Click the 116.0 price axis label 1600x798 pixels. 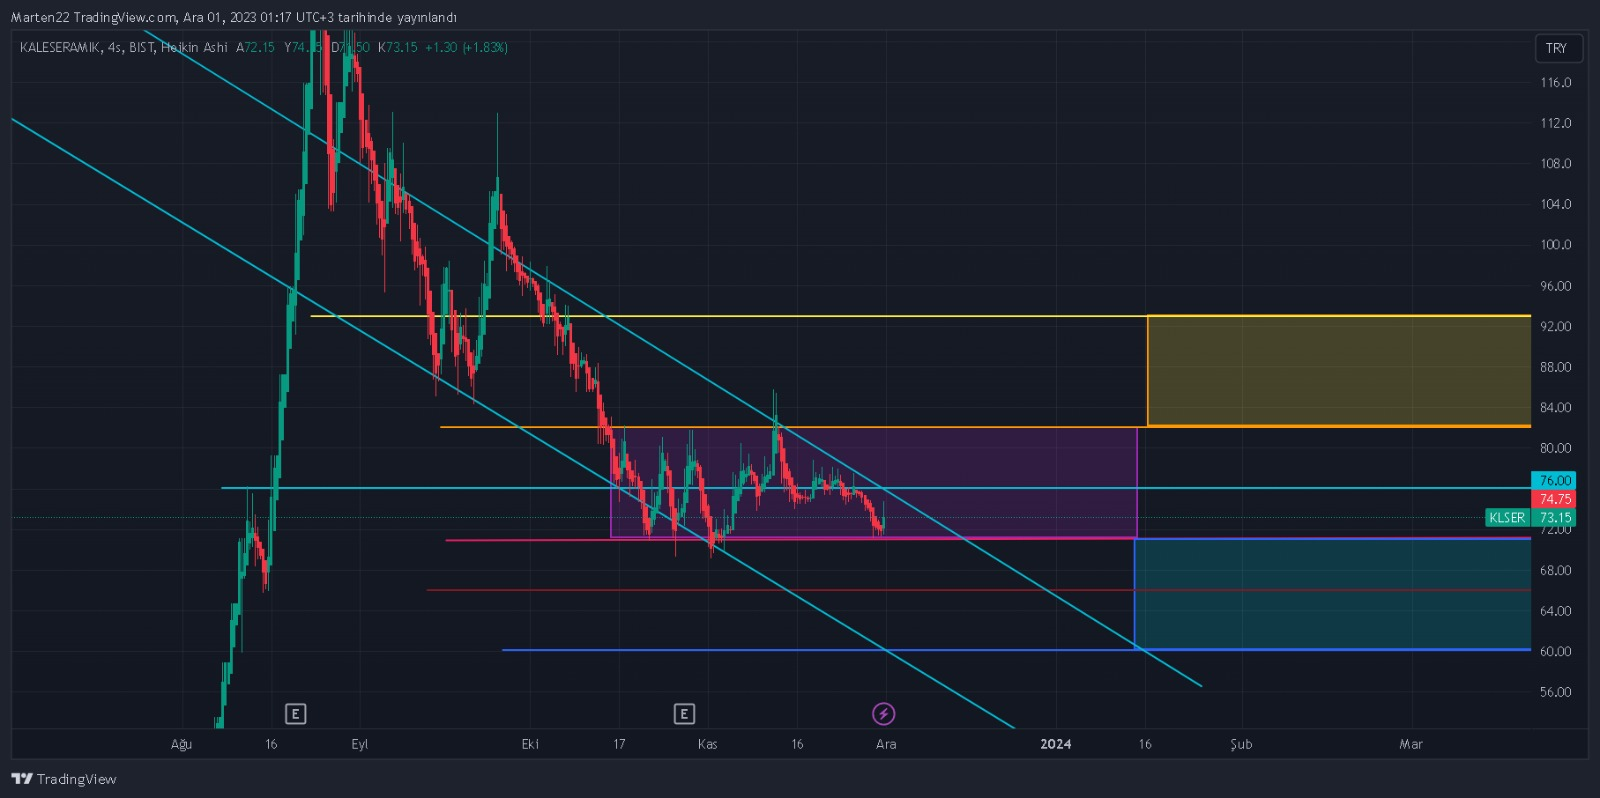[1555, 83]
